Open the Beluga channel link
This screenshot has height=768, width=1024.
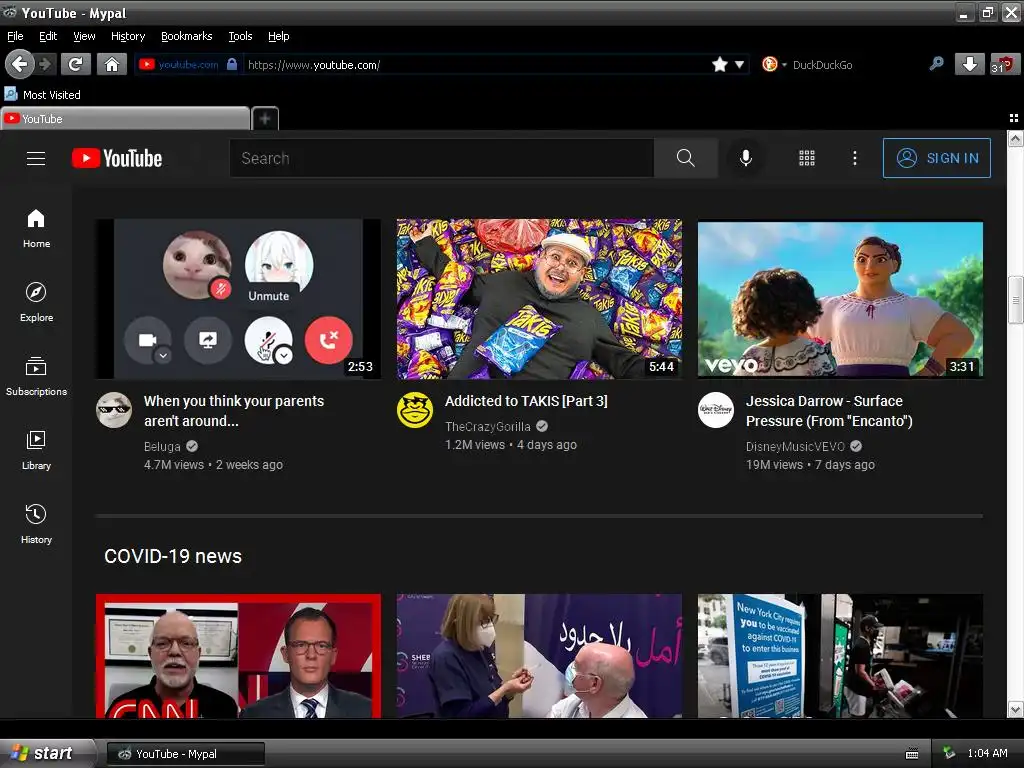161,447
